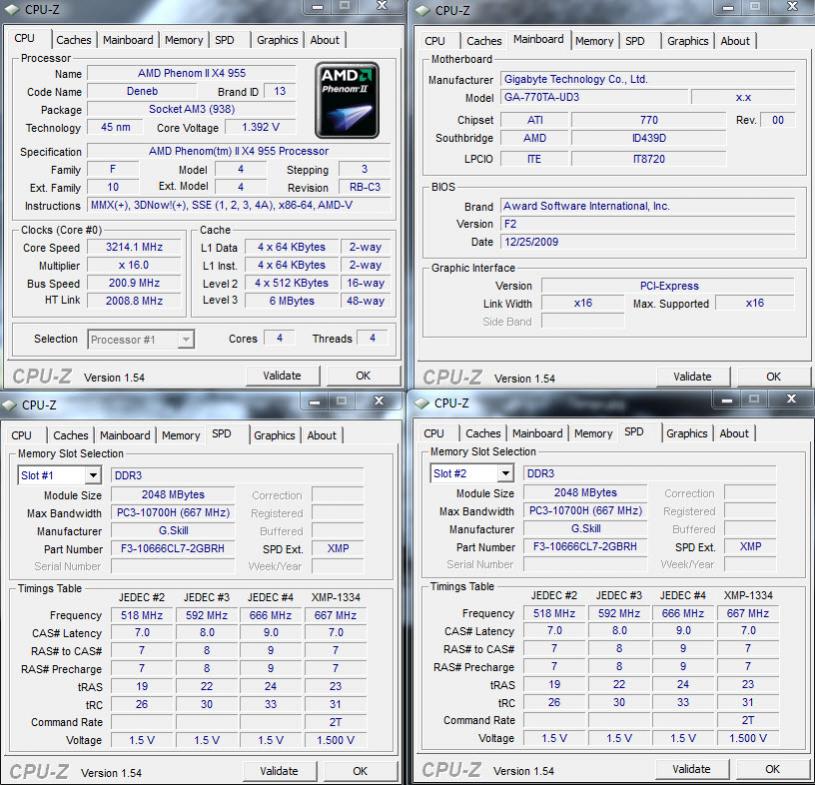Go to About tab in Slot #1 window
The height and width of the screenshot is (785, 815).
coord(321,436)
